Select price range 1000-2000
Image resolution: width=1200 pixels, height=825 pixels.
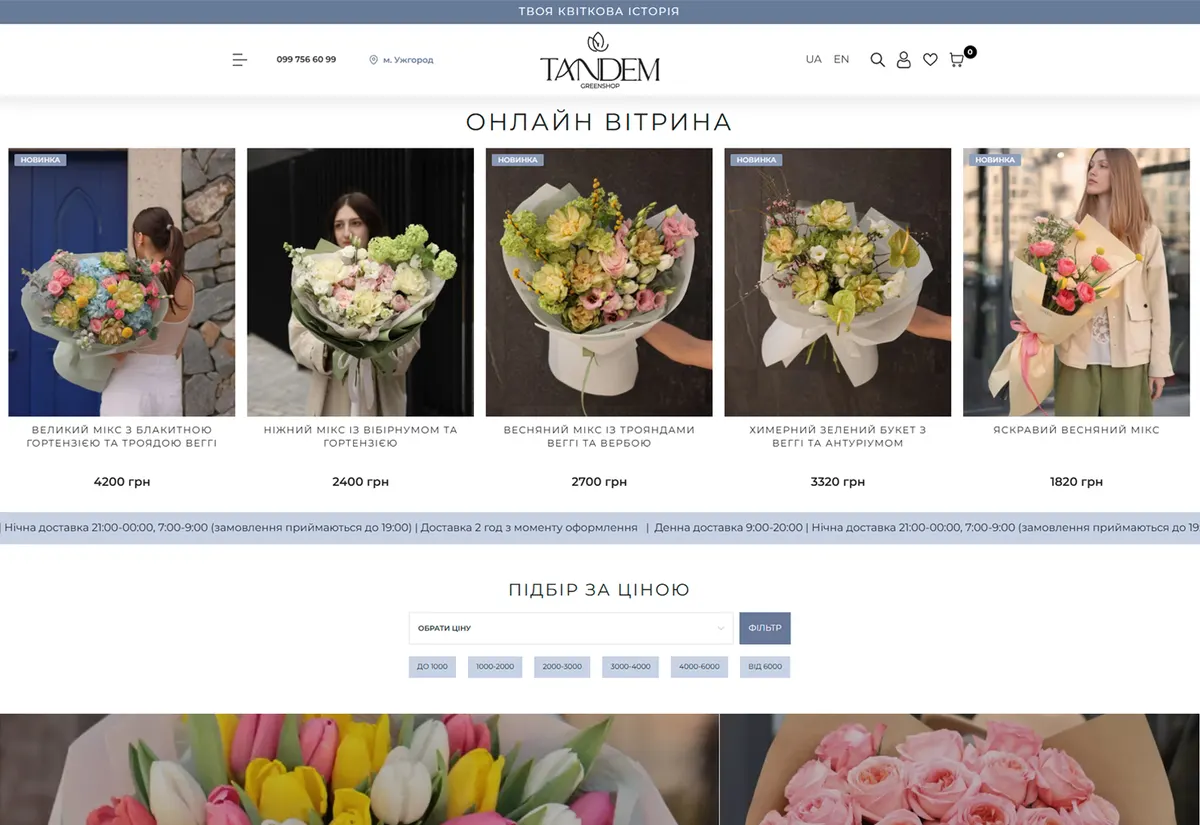point(495,667)
